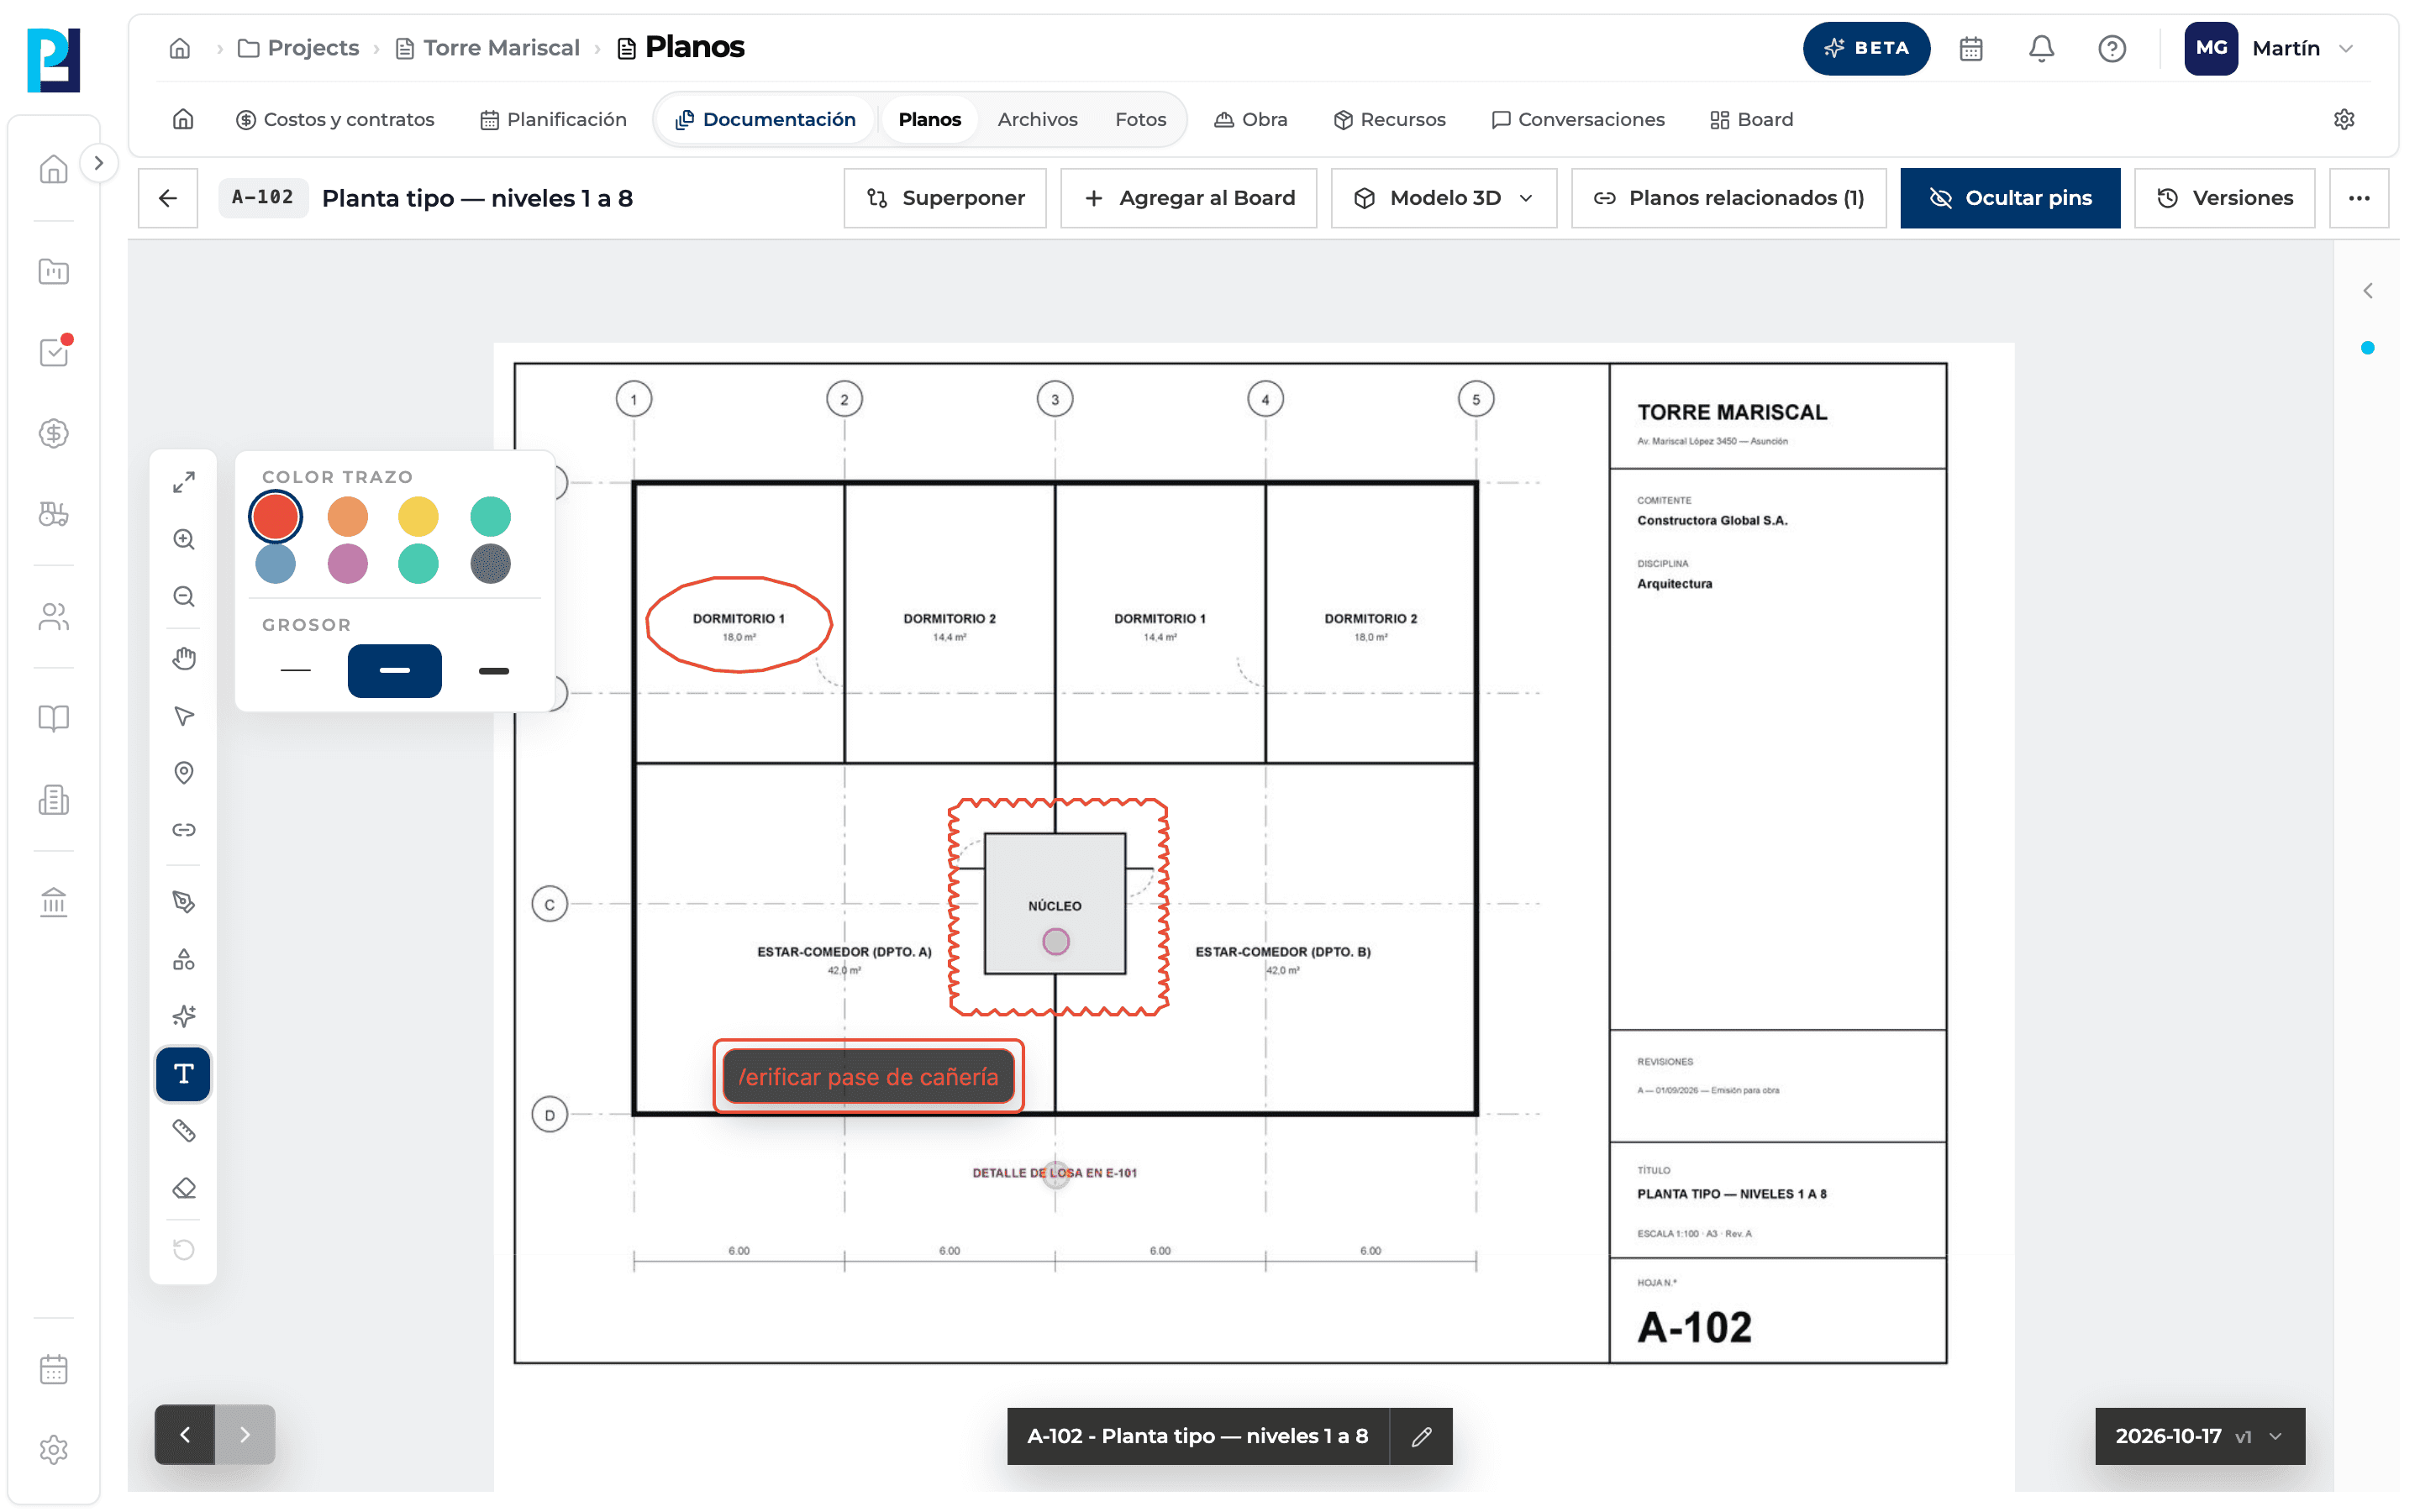Expand drawing to fullscreen with arrows icon
The image size is (2420, 1512).
click(183, 482)
